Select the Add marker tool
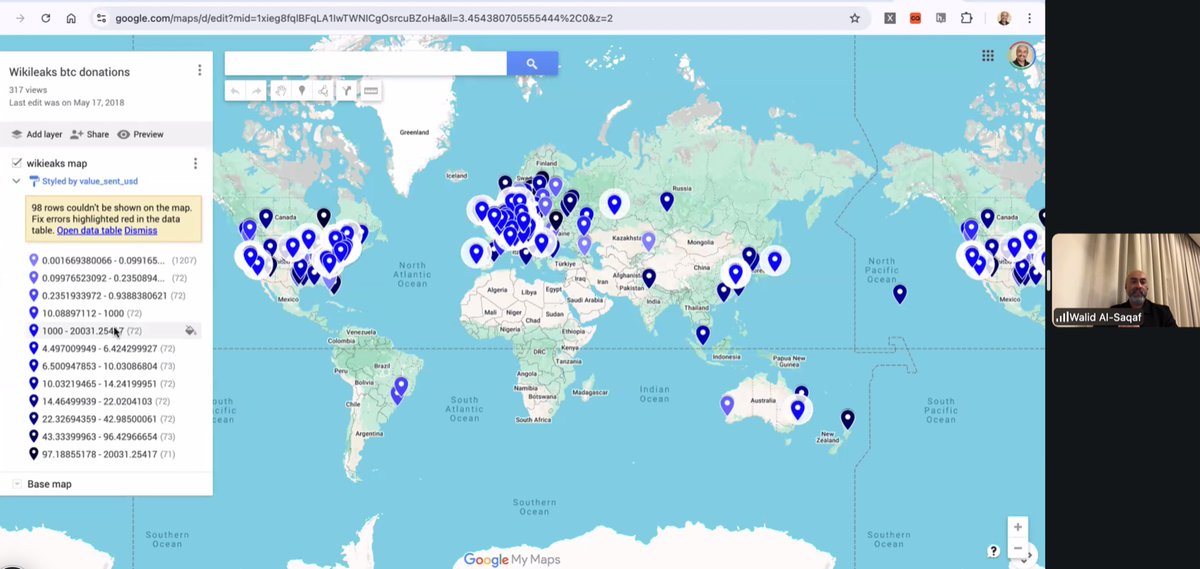This screenshot has width=1200, height=569. coord(302,91)
